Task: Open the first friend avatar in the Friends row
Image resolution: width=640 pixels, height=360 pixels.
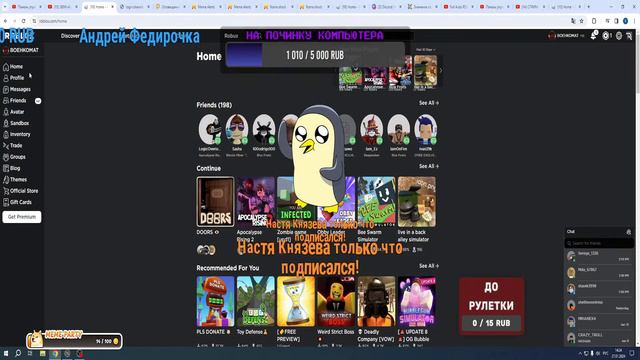Action: [x=210, y=129]
